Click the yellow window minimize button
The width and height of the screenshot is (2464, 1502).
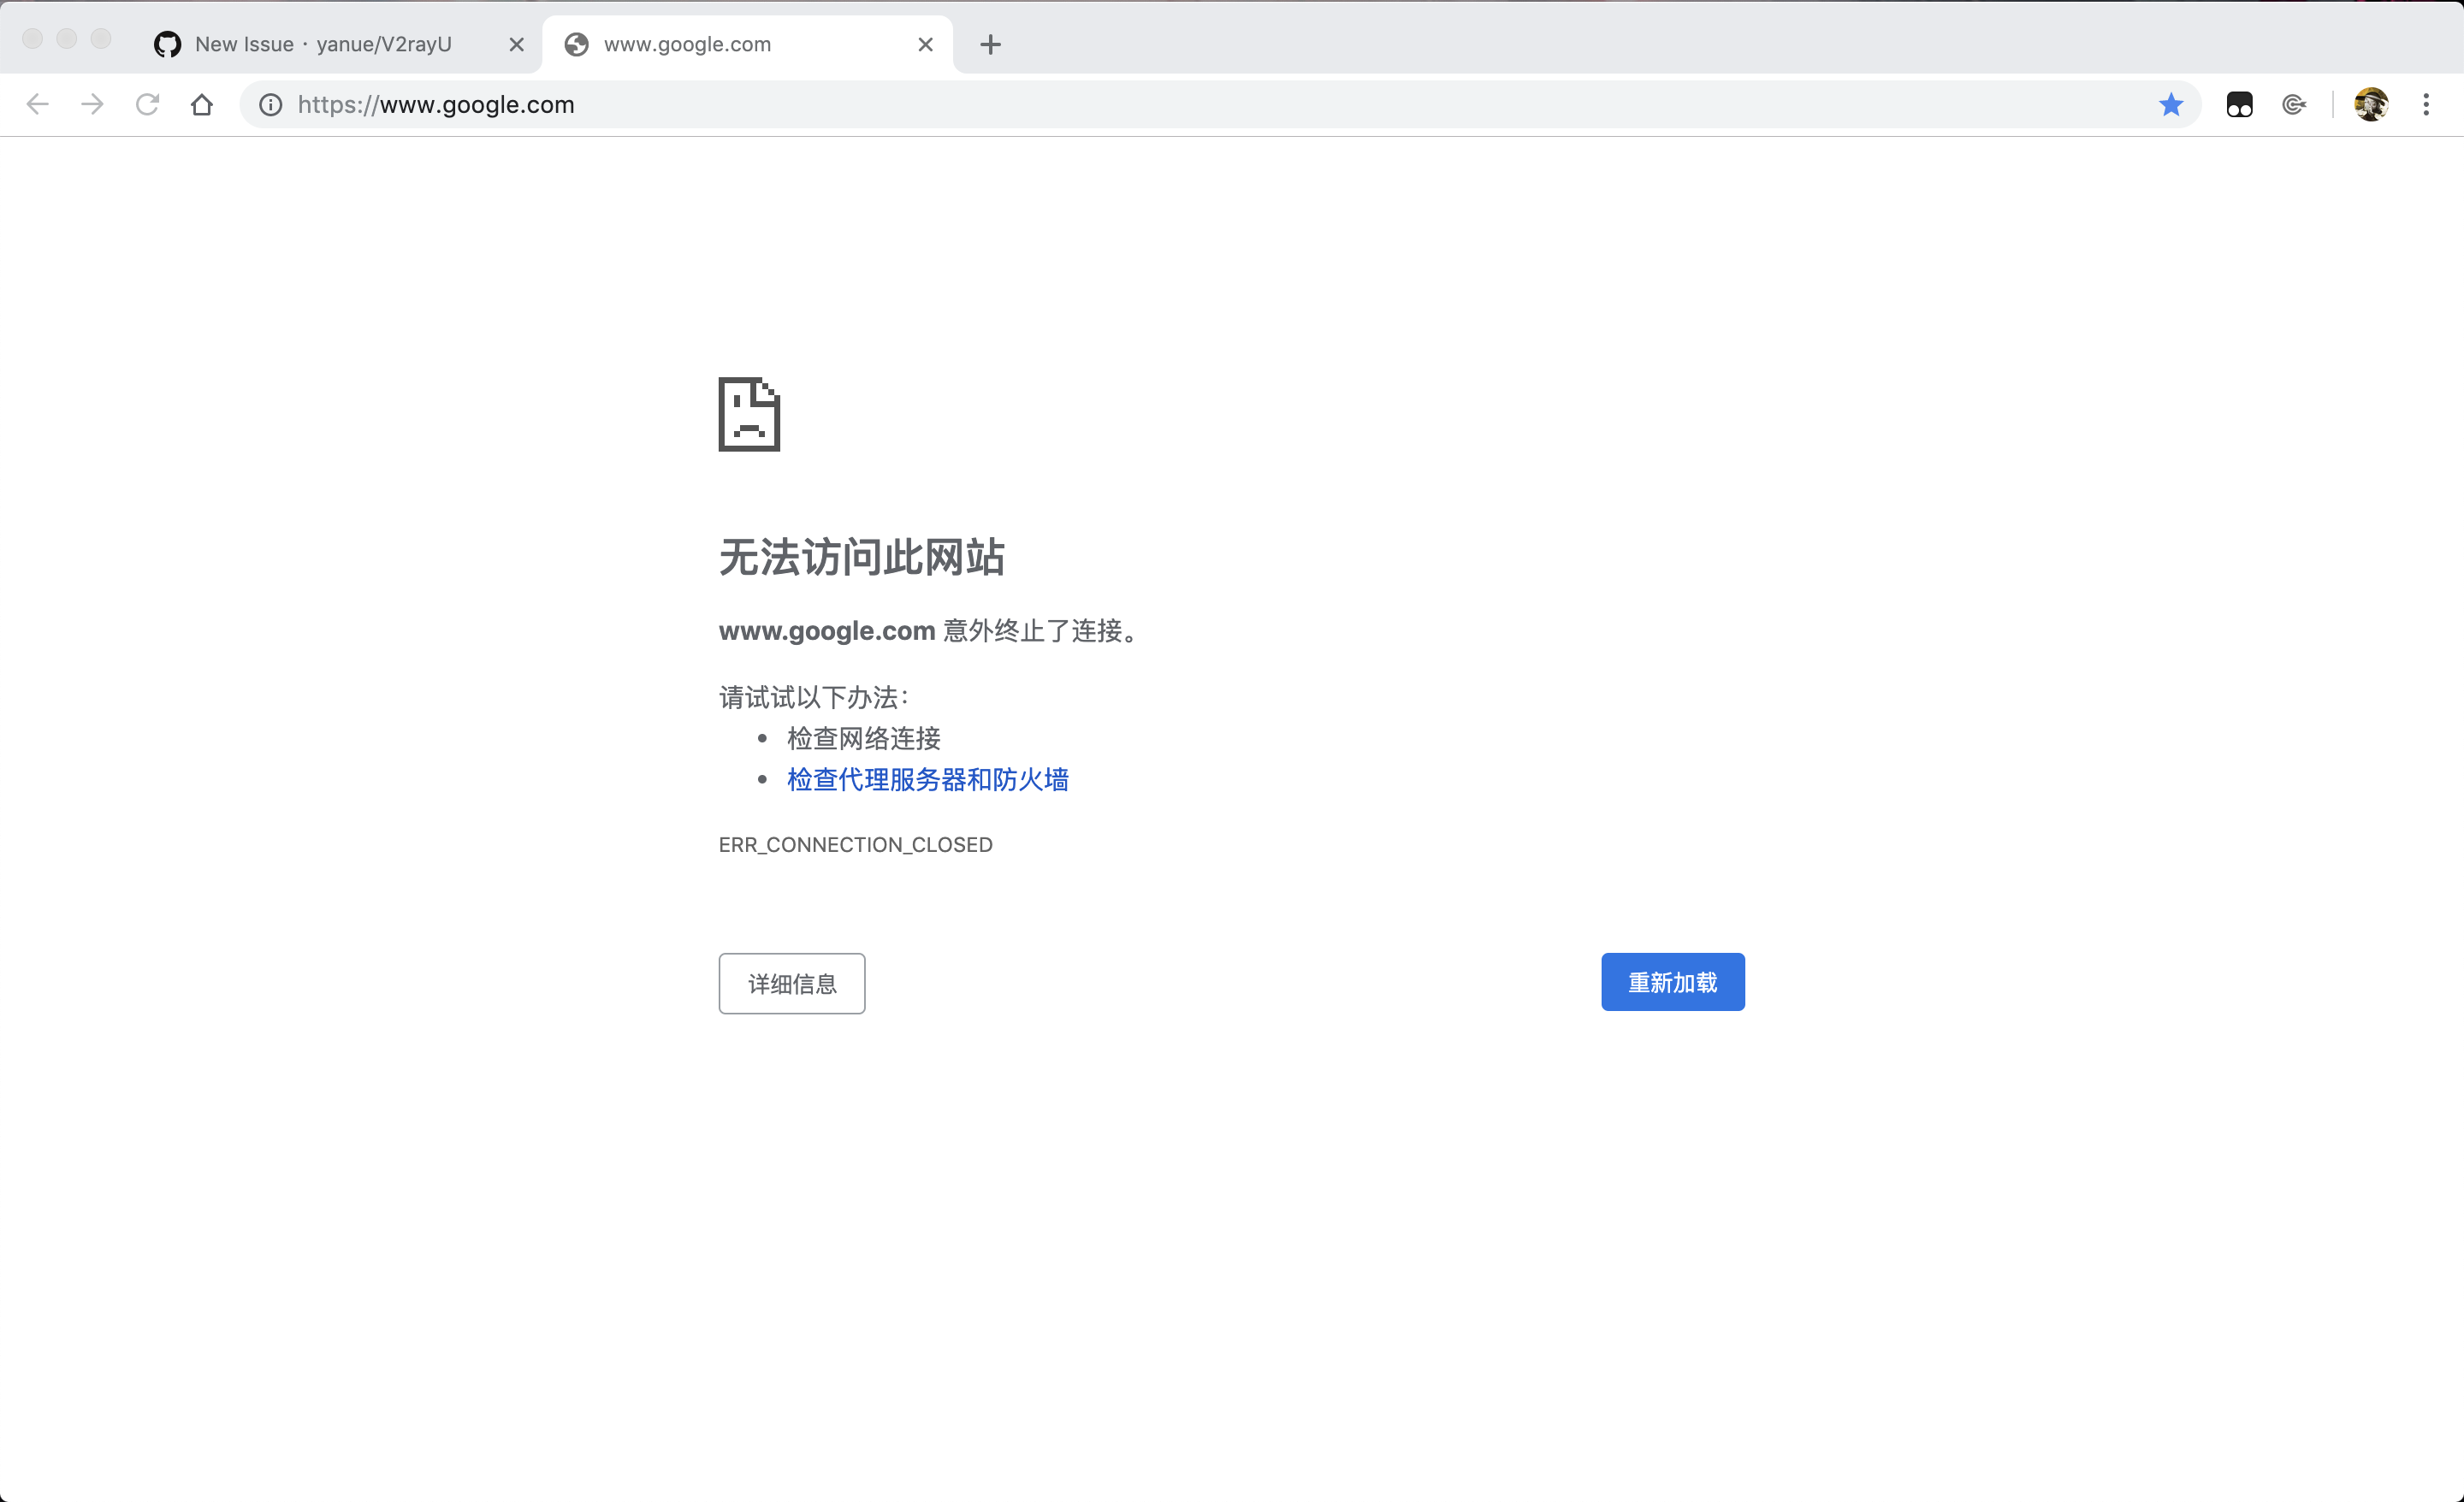[67, 39]
